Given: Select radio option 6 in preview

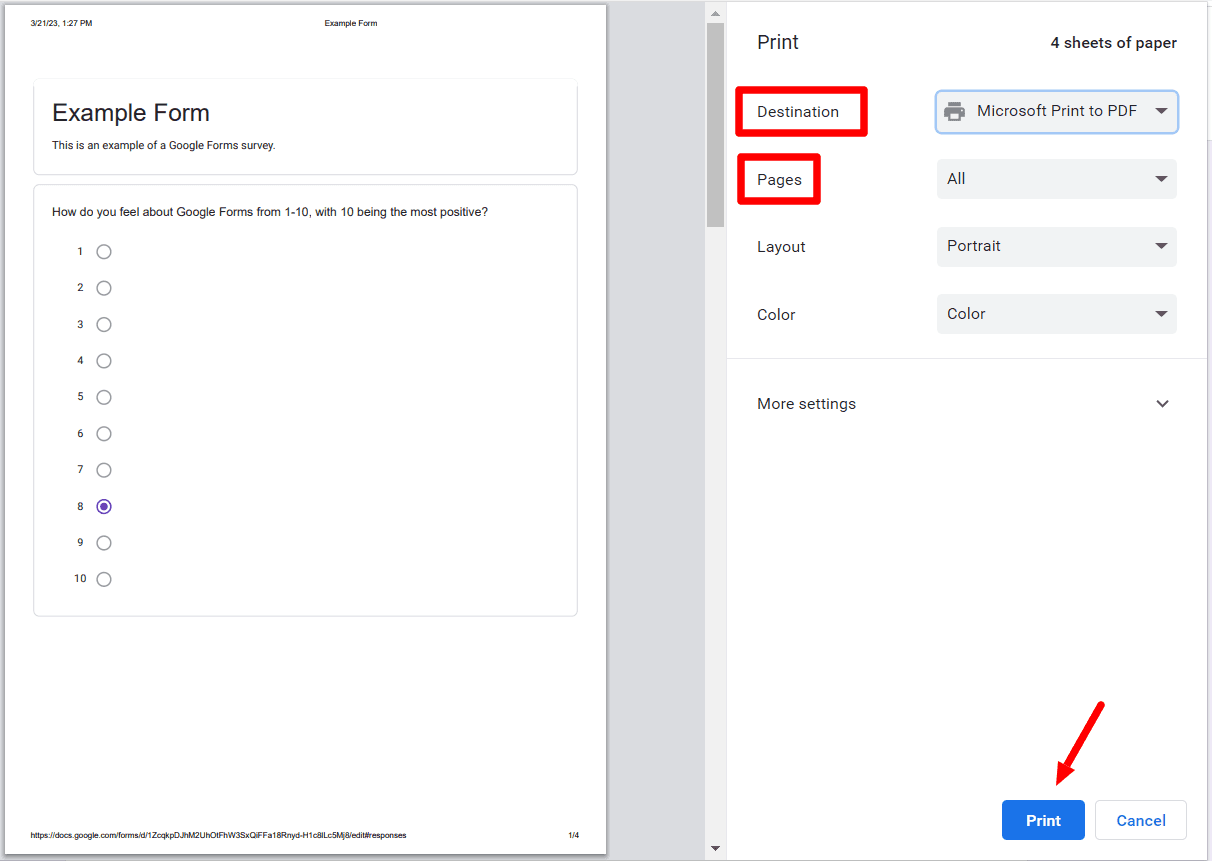Looking at the screenshot, I should 104,434.
